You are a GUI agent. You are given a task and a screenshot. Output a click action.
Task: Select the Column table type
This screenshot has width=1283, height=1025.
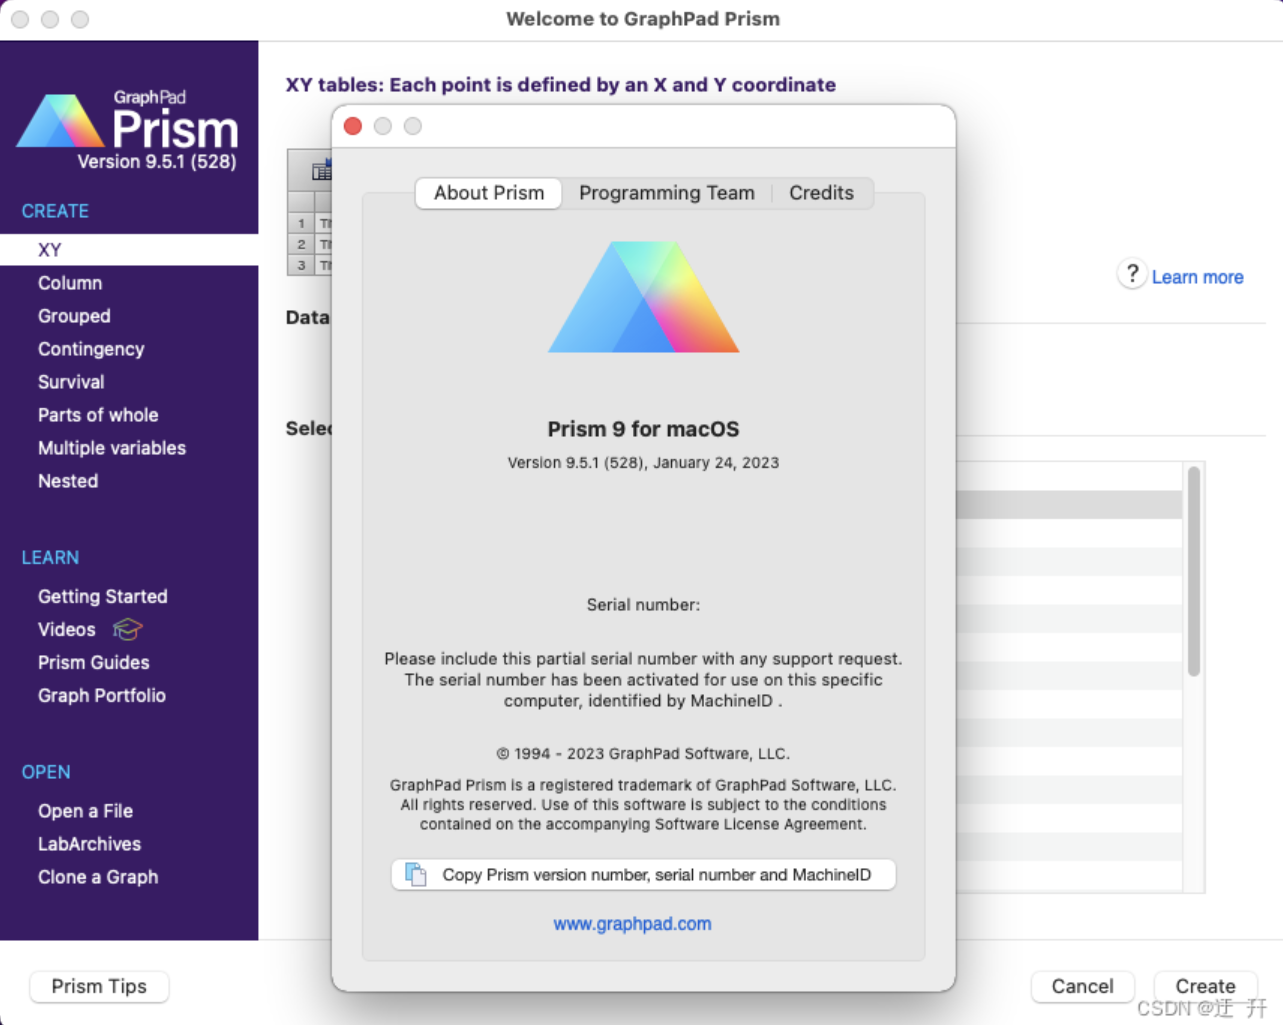[70, 283]
